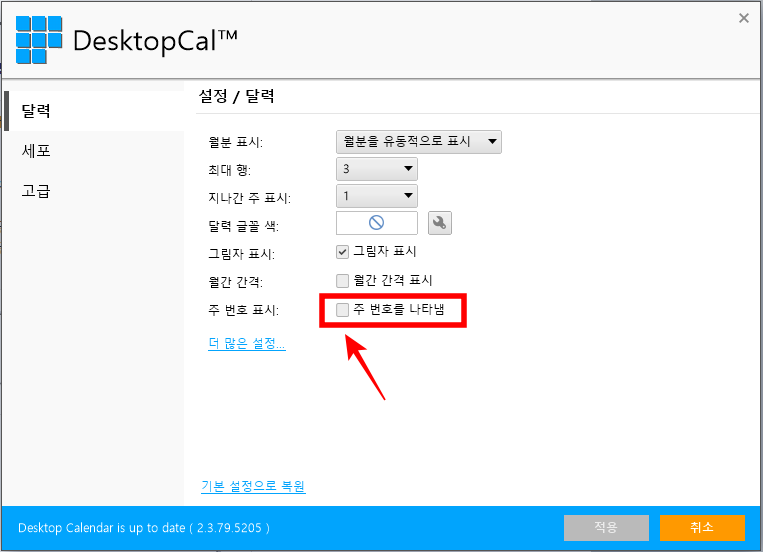Viewport: 763px width, 552px height.
Task: Close the DesktopCal settings window
Action: [744, 18]
